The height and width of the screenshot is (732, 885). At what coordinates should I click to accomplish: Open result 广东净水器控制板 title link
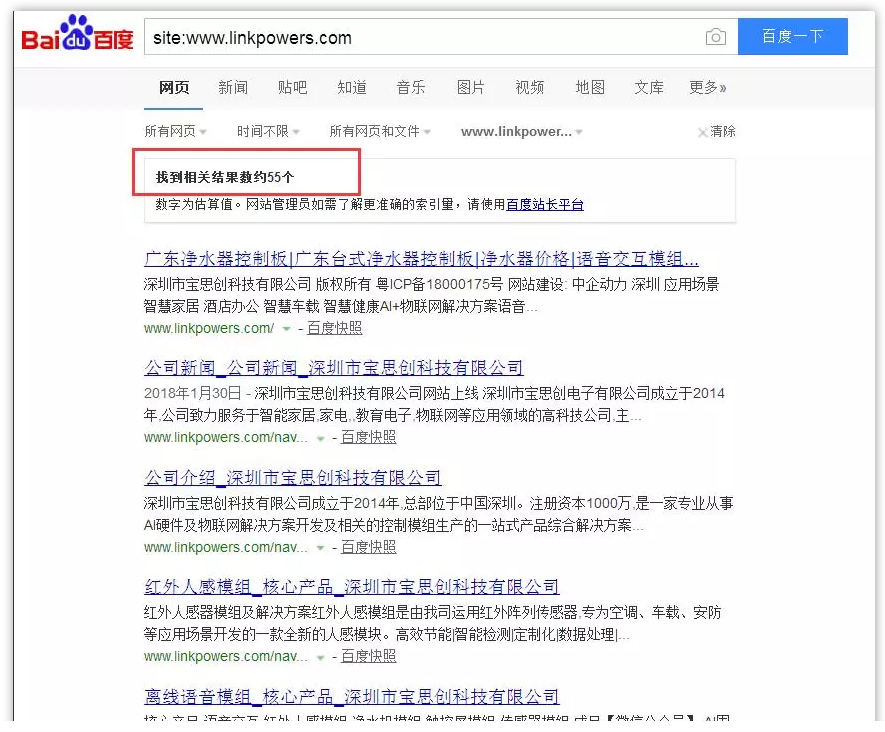(x=422, y=259)
